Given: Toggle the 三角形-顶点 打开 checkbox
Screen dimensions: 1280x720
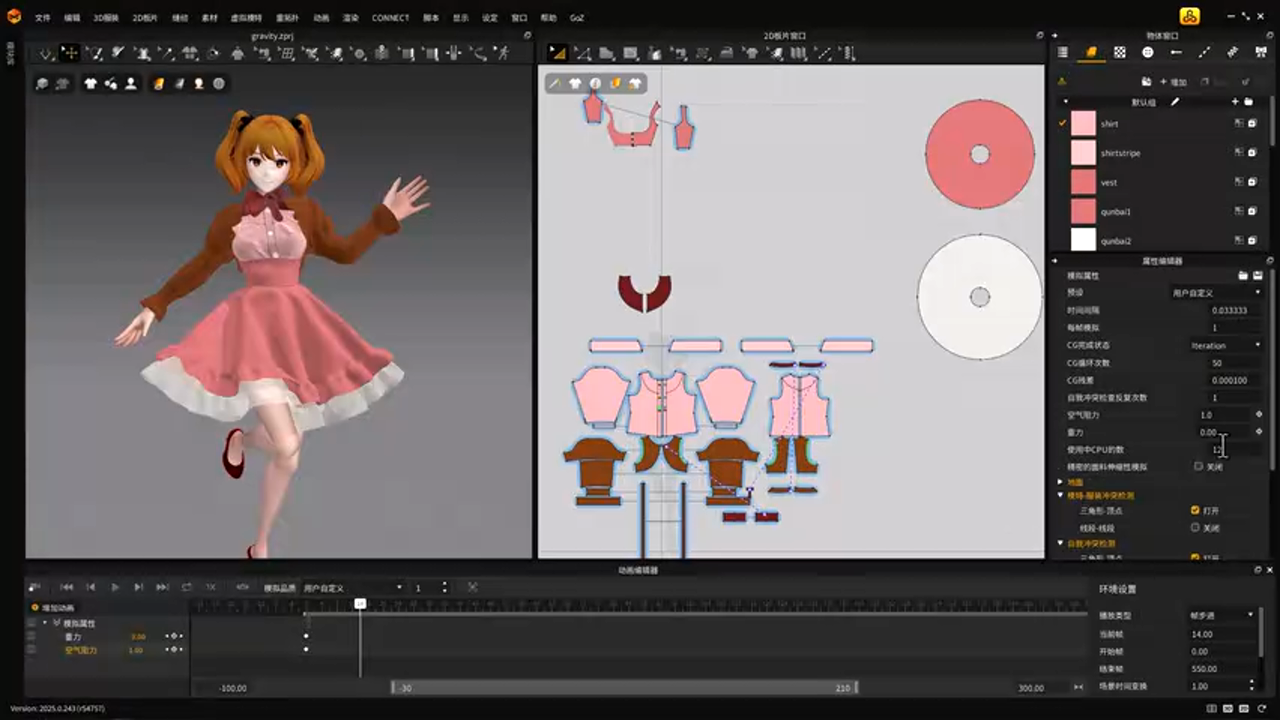Looking at the screenshot, I should 1195,510.
